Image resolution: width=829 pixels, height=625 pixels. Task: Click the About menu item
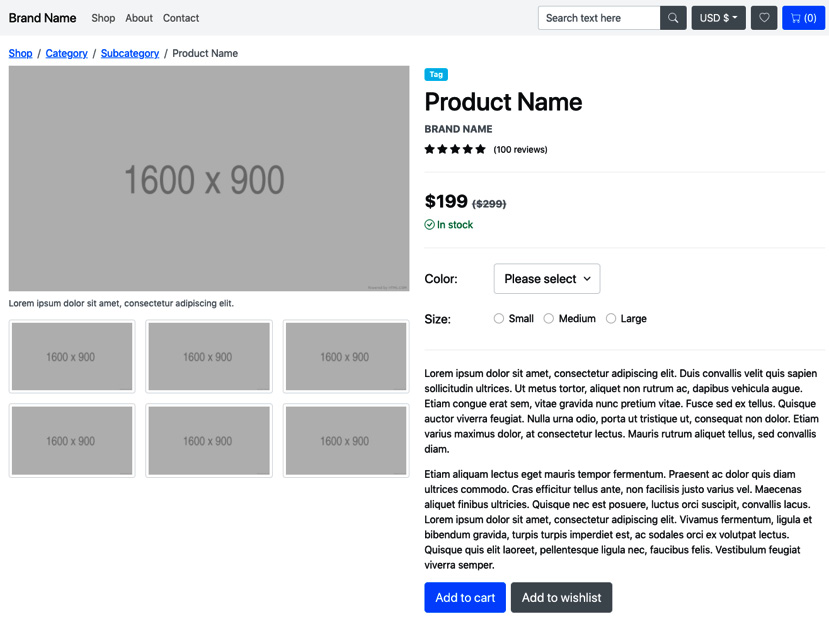[x=139, y=18]
